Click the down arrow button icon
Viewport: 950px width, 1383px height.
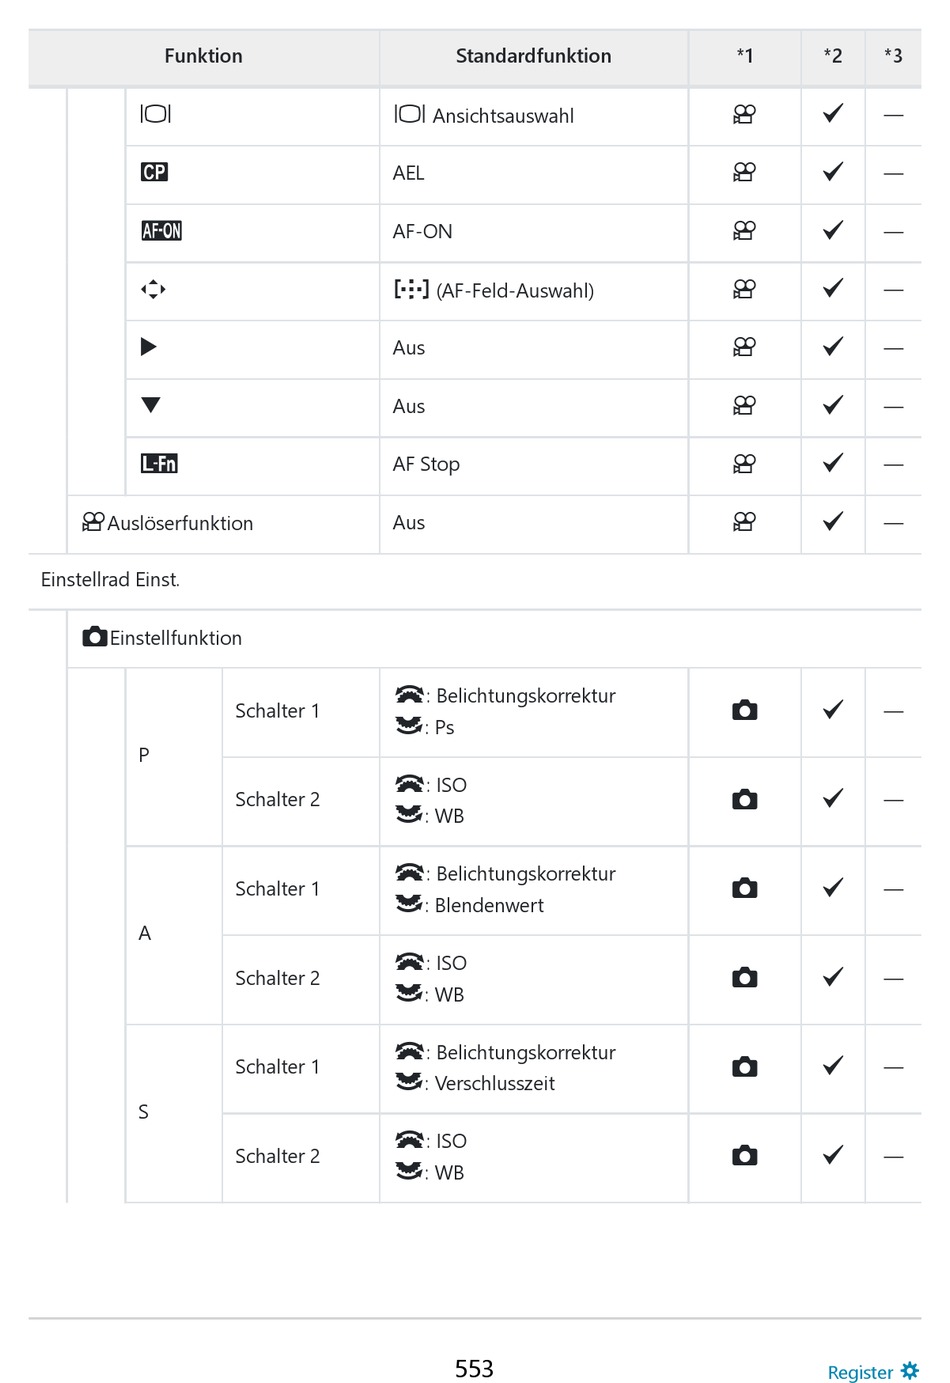[x=151, y=405]
